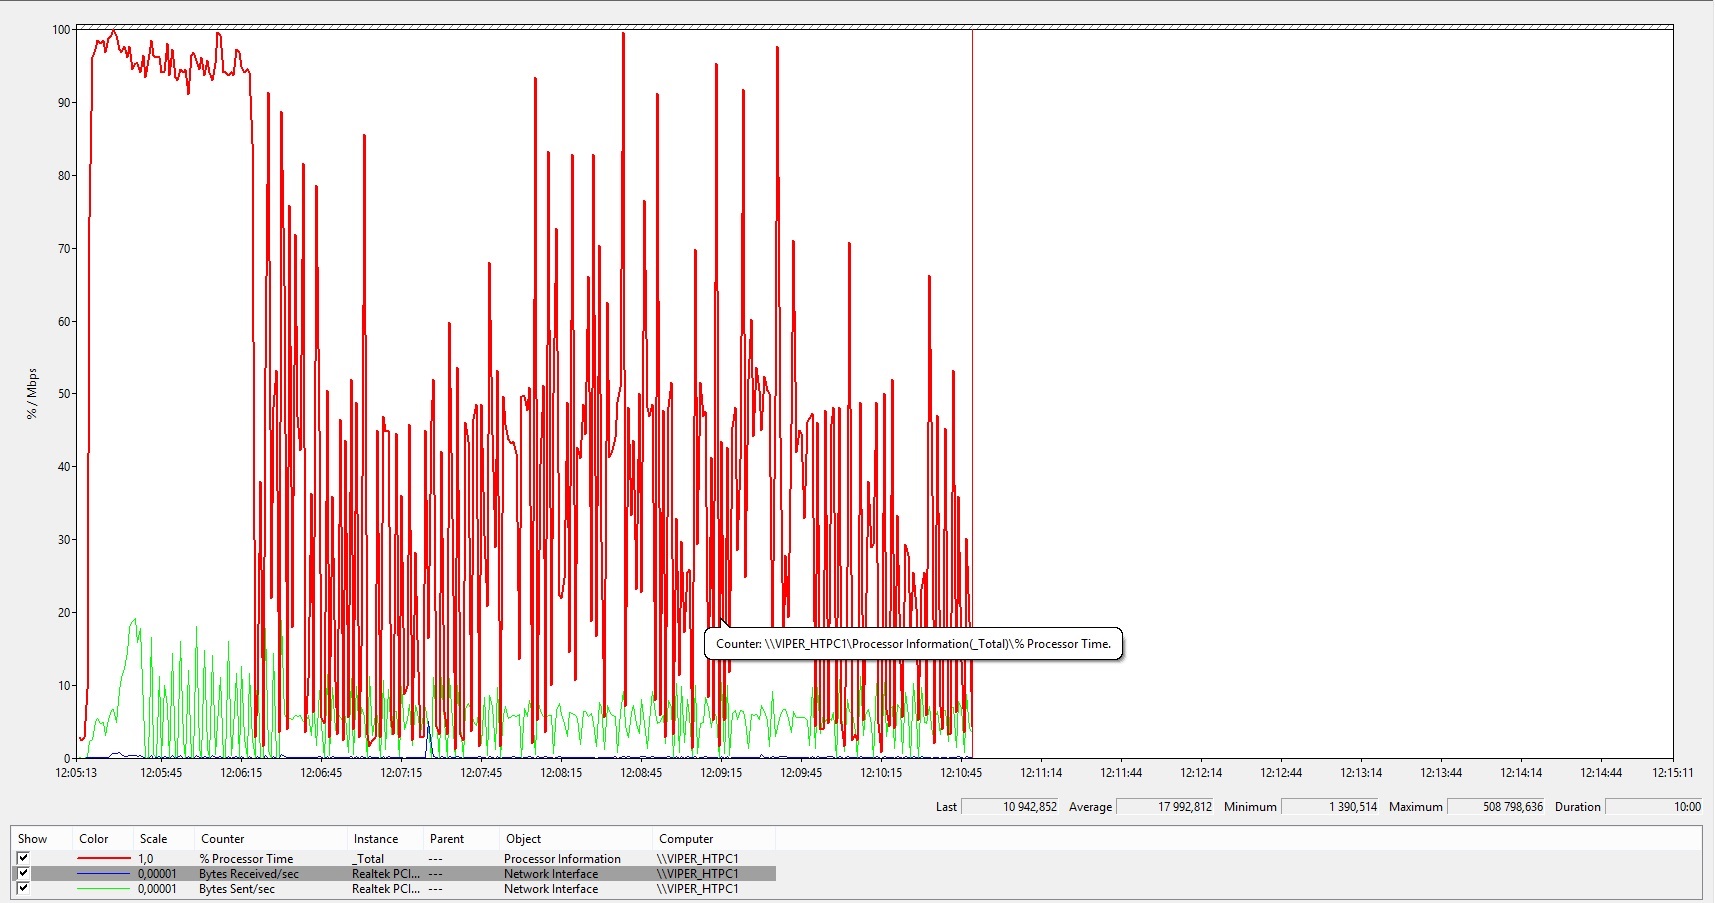Viewport: 1715px width, 903px height.
Task: Click the Parent column header
Action: [x=446, y=839]
